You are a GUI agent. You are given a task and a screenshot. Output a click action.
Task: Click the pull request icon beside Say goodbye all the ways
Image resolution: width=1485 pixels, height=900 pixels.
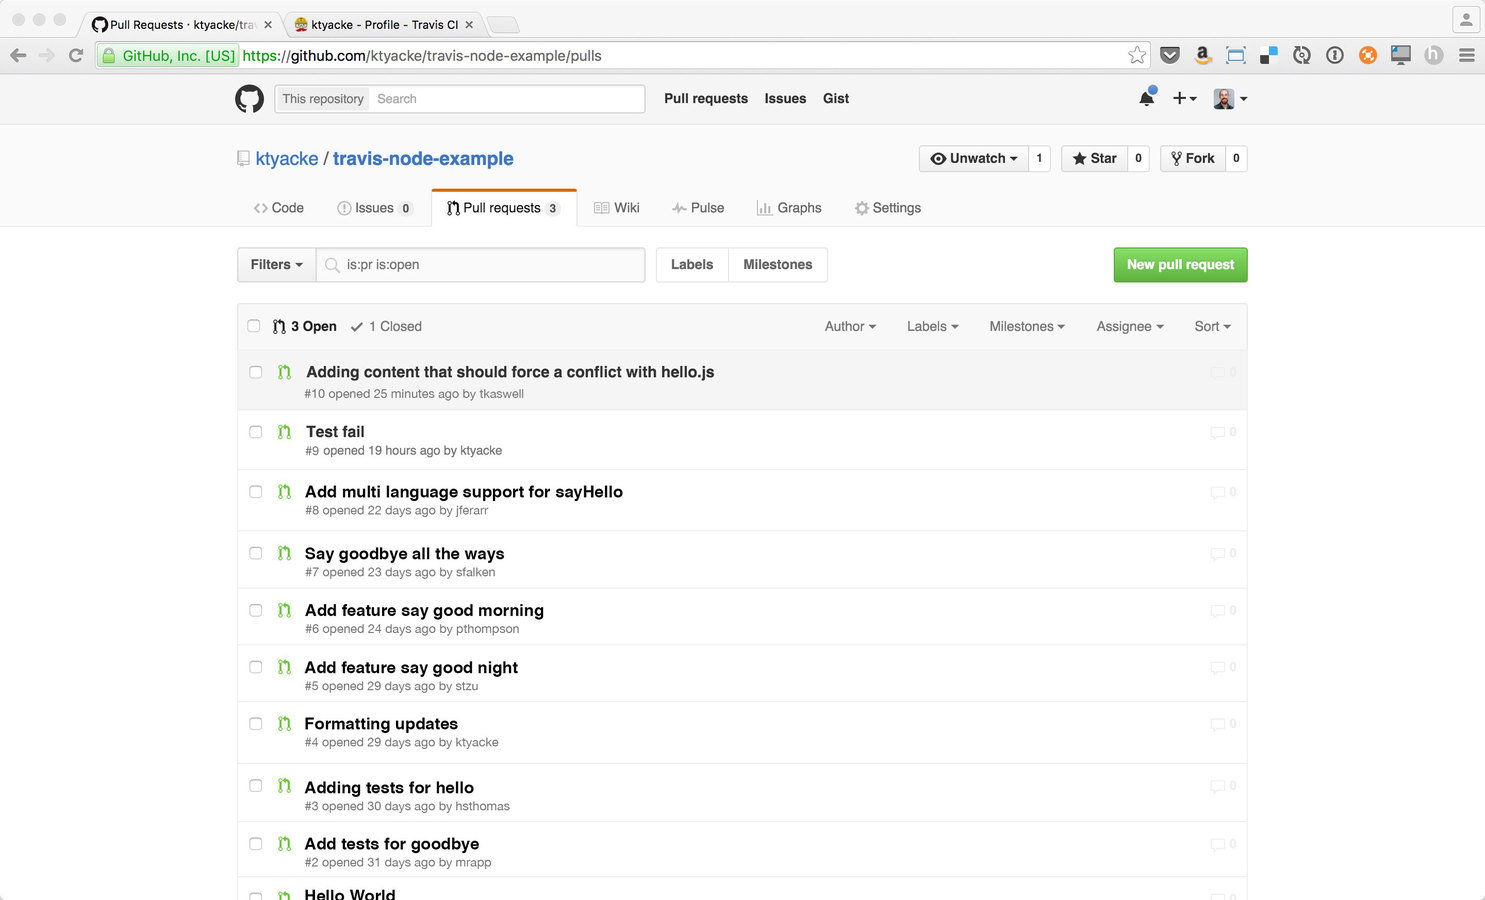[284, 553]
